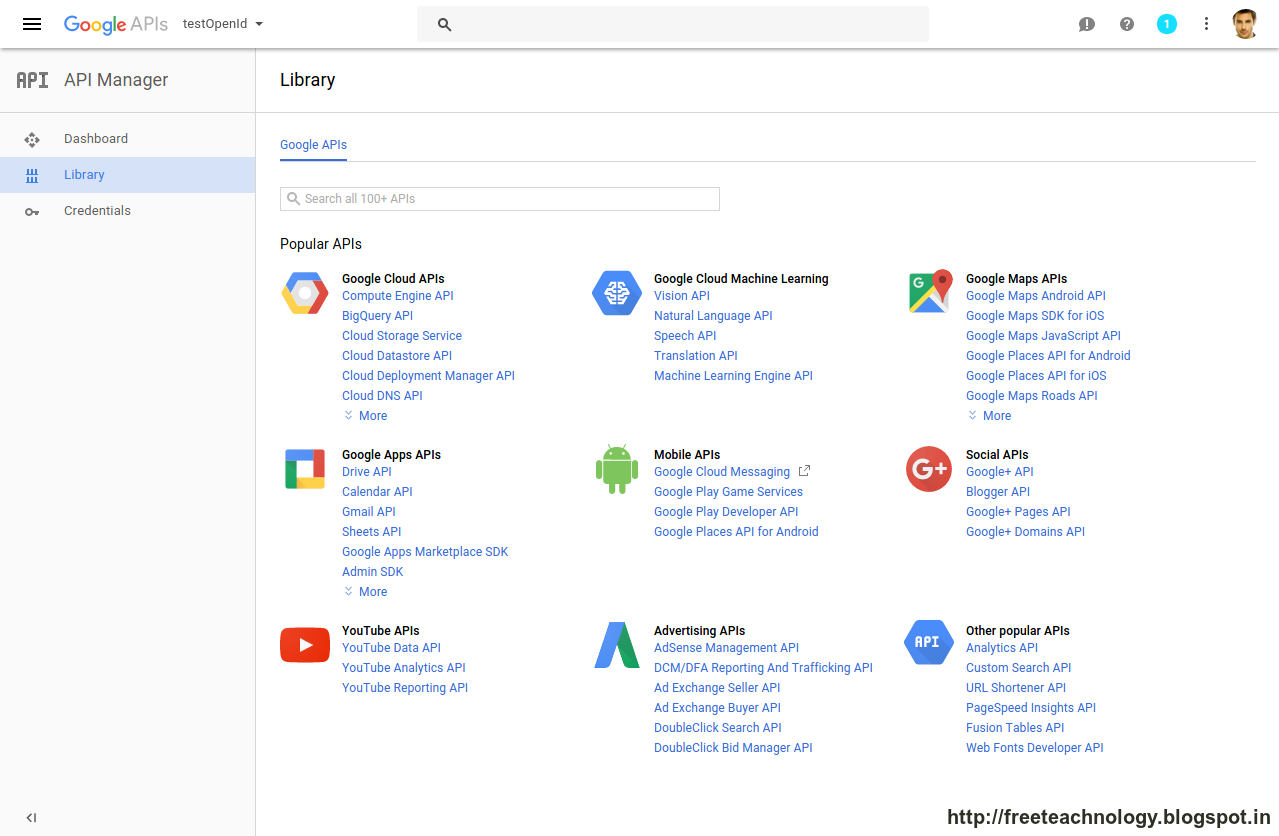Collapse the sidebar with the arrow icon
1279x836 pixels.
point(31,817)
